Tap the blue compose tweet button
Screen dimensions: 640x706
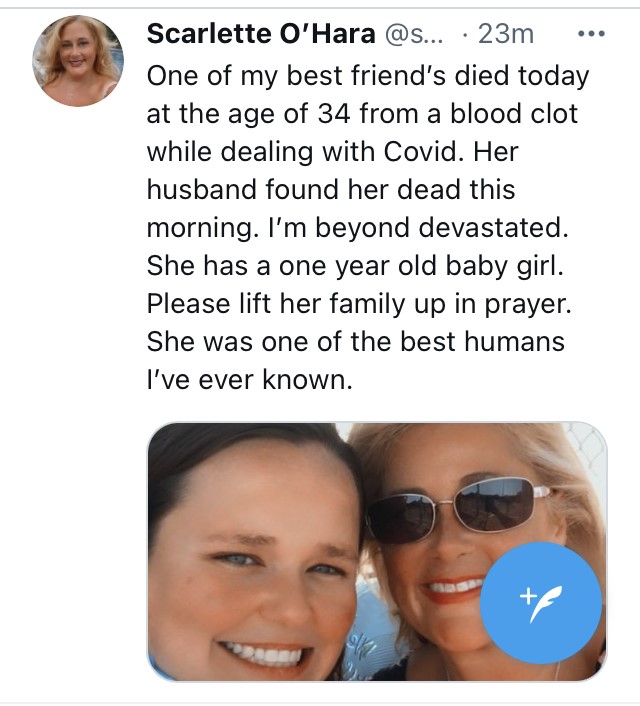(540, 601)
